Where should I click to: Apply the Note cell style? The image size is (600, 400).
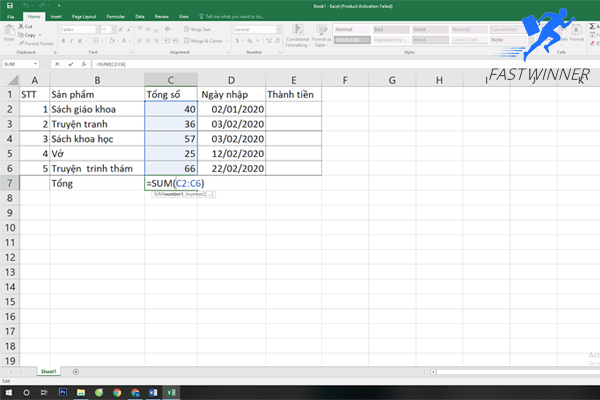click(x=508, y=40)
